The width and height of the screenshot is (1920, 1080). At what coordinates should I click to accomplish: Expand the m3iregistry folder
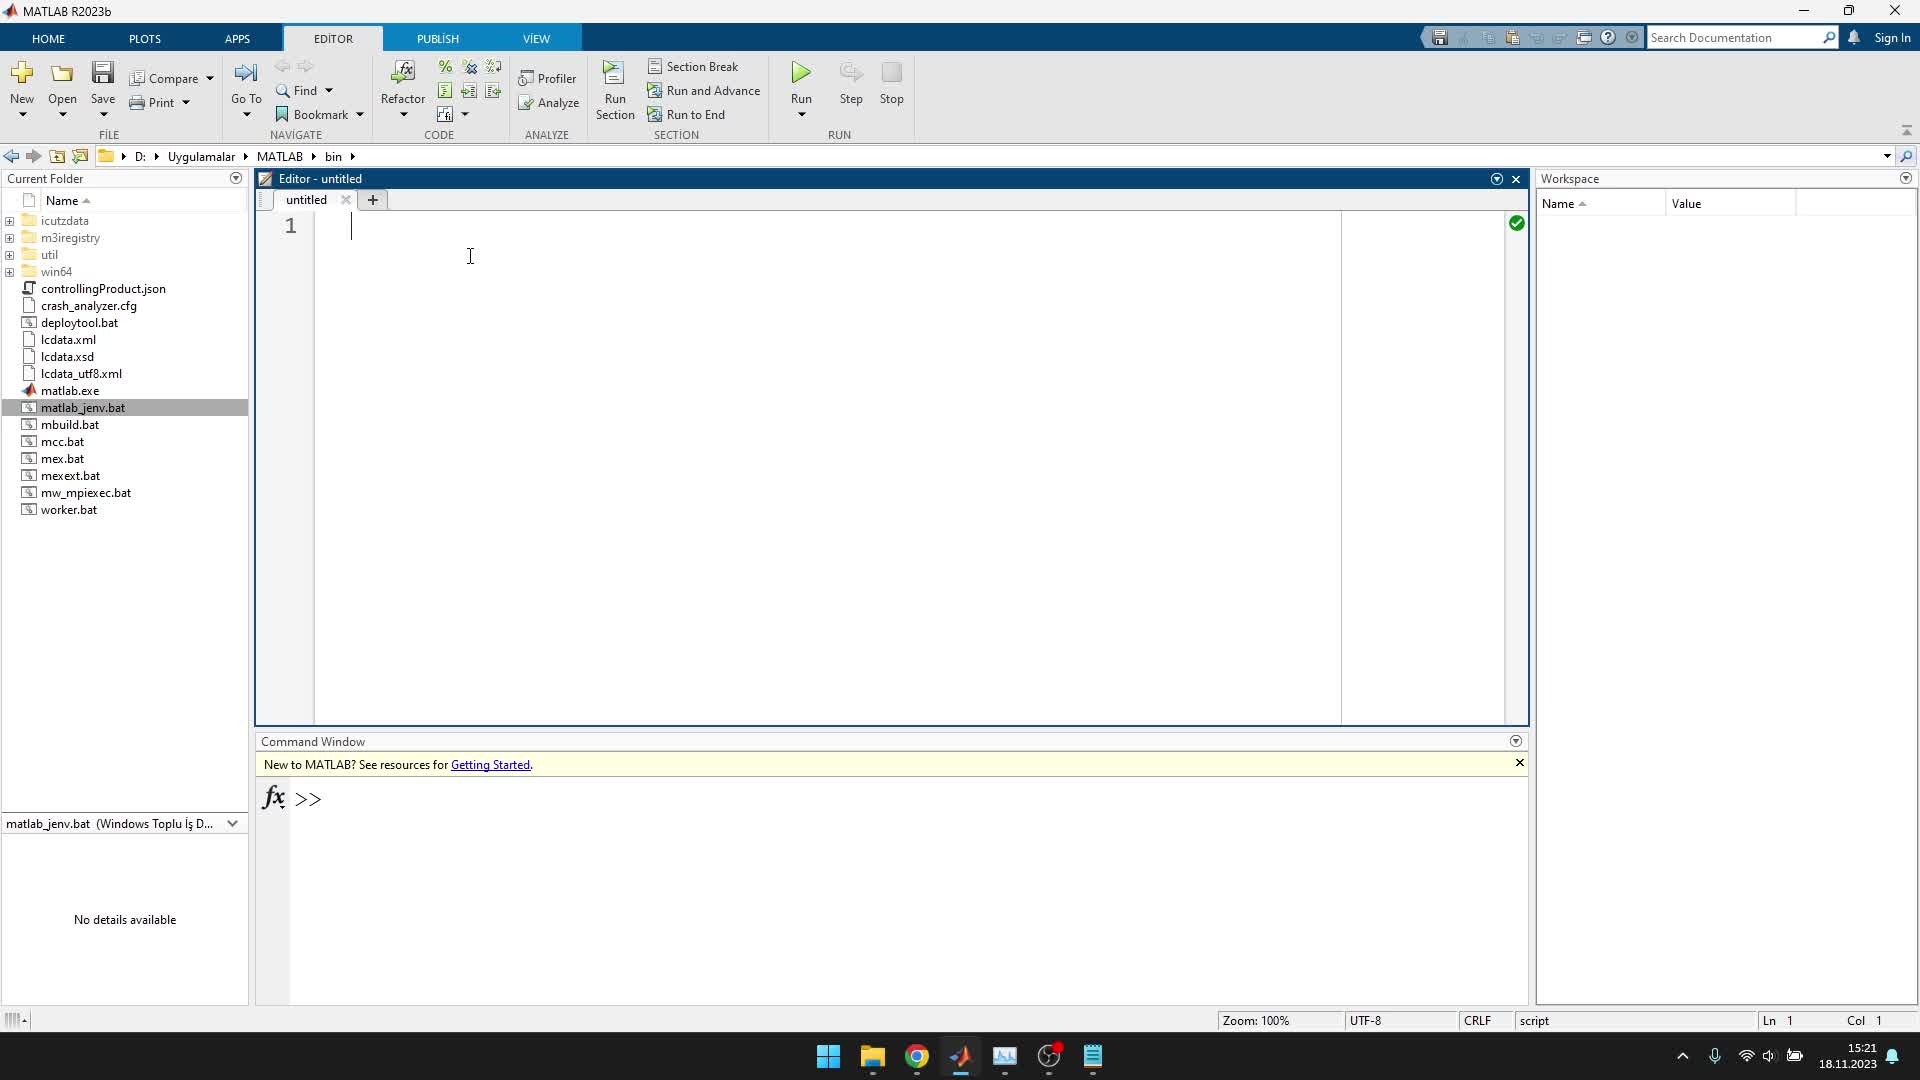[10, 239]
